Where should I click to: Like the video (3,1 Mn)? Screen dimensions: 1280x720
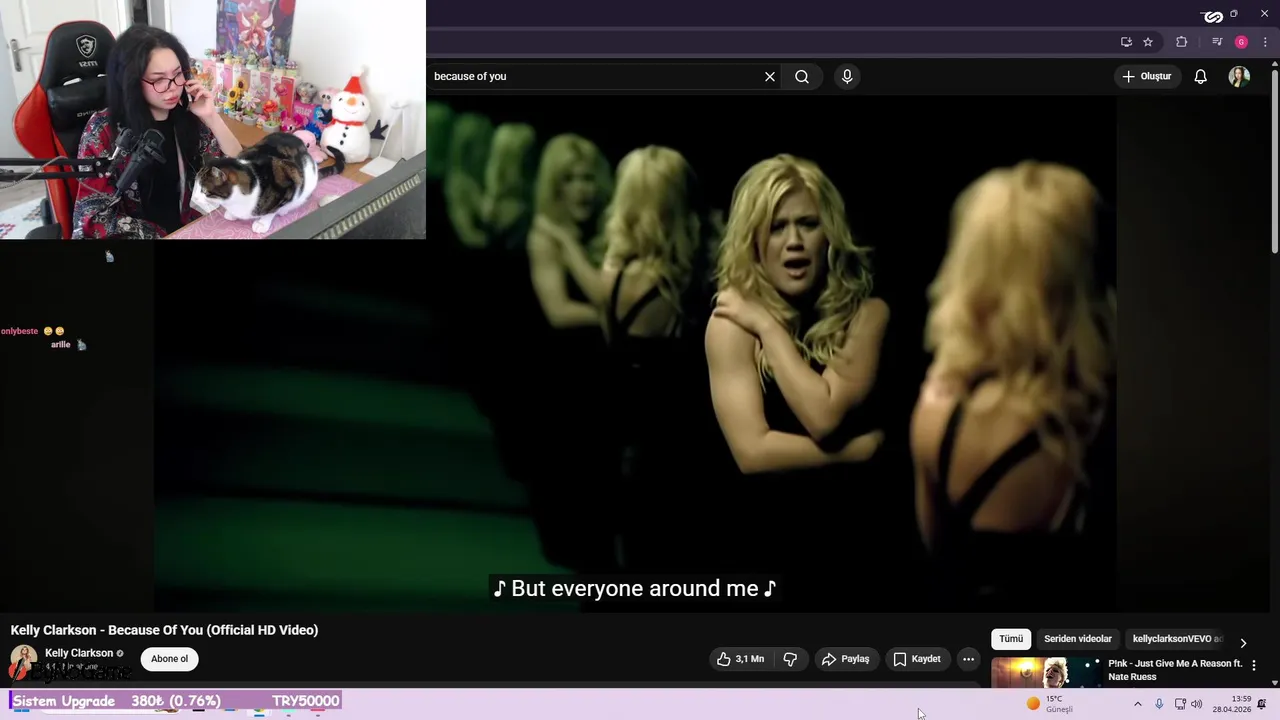[x=740, y=659]
